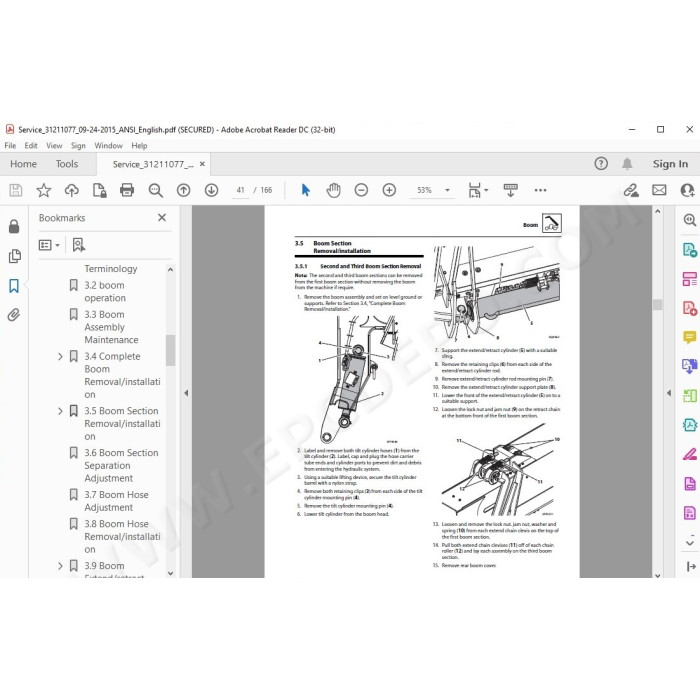Show more tools ellipsis
The image size is (700, 700).
click(x=540, y=190)
